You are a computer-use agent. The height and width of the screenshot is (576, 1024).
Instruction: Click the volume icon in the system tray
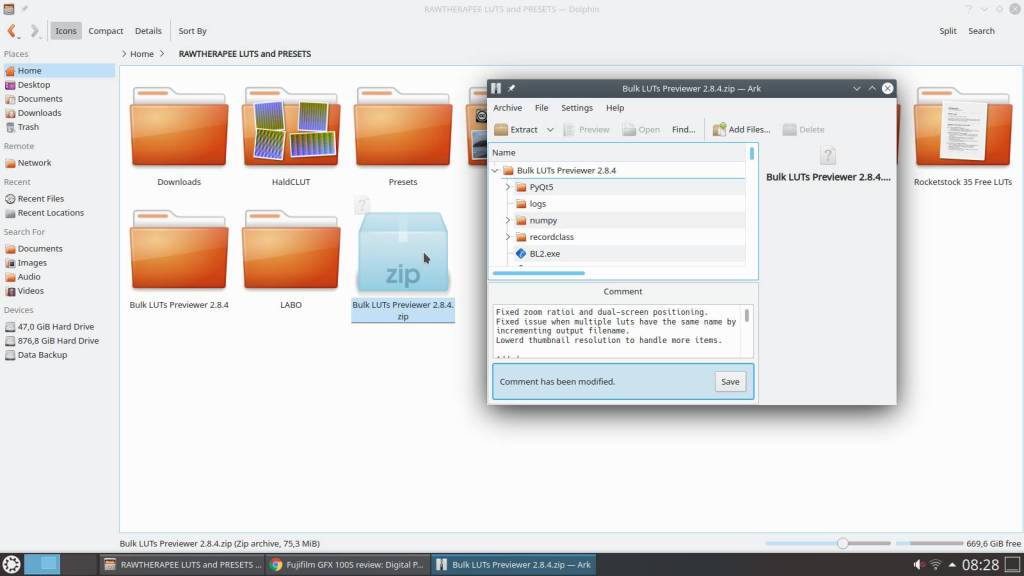(x=918, y=564)
